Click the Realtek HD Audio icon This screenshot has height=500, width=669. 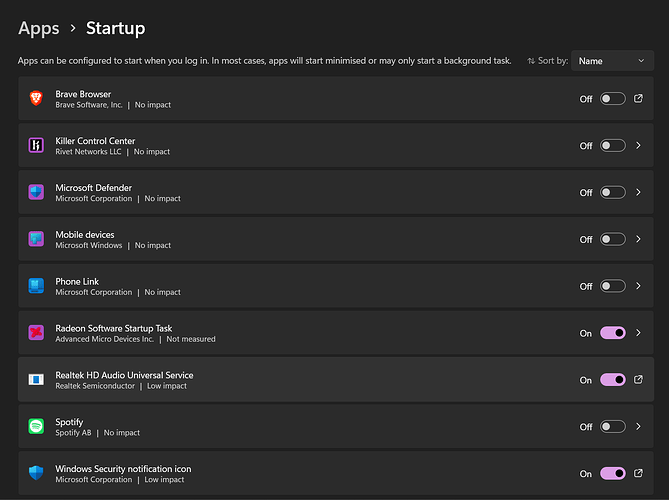click(x=36, y=380)
